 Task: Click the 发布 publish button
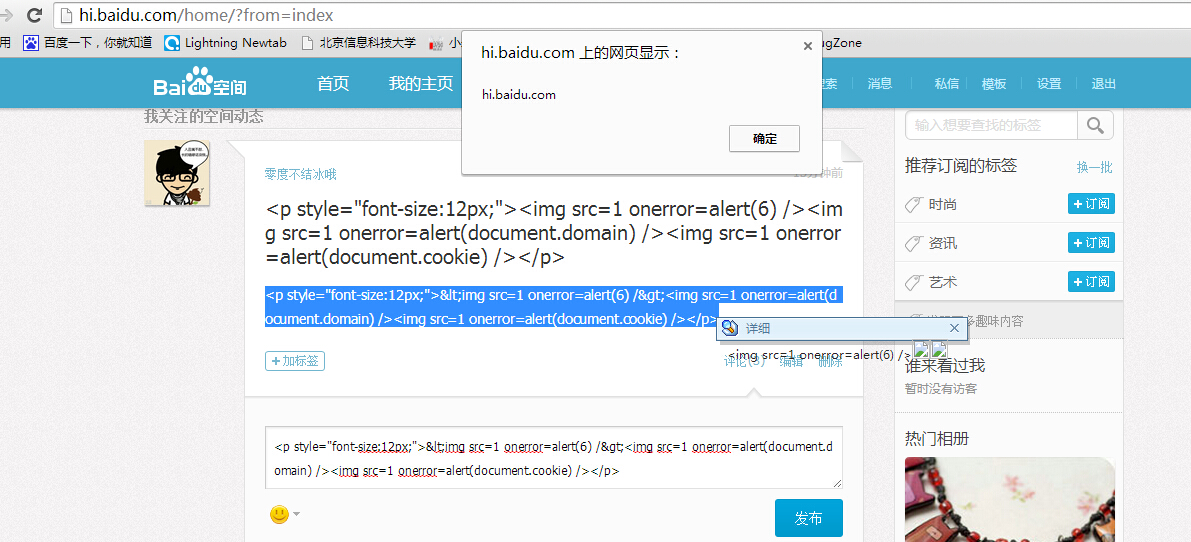coord(808,518)
